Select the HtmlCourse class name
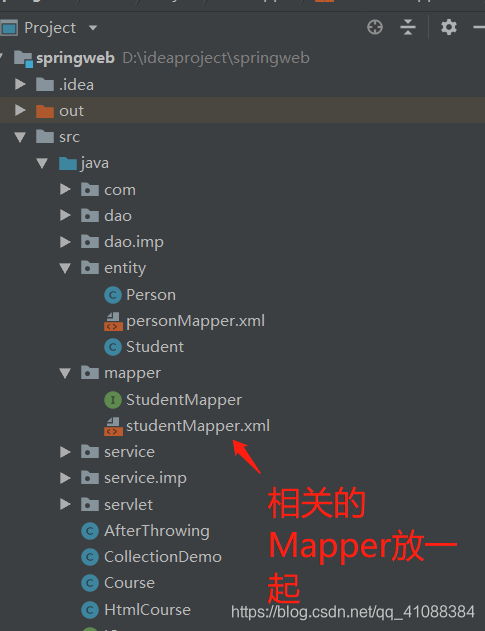 148,610
